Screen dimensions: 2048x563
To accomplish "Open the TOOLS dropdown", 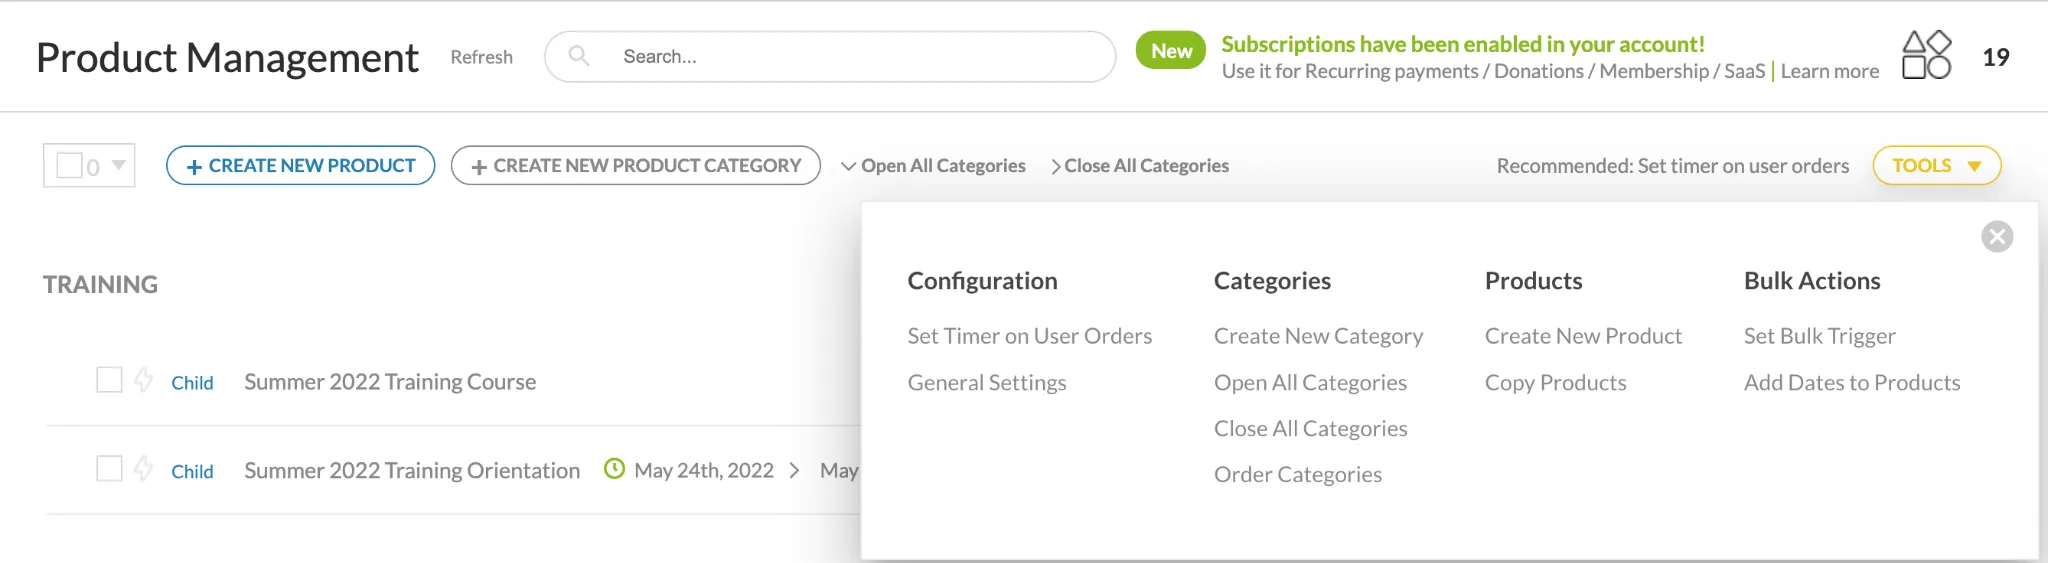I will tap(1936, 166).
